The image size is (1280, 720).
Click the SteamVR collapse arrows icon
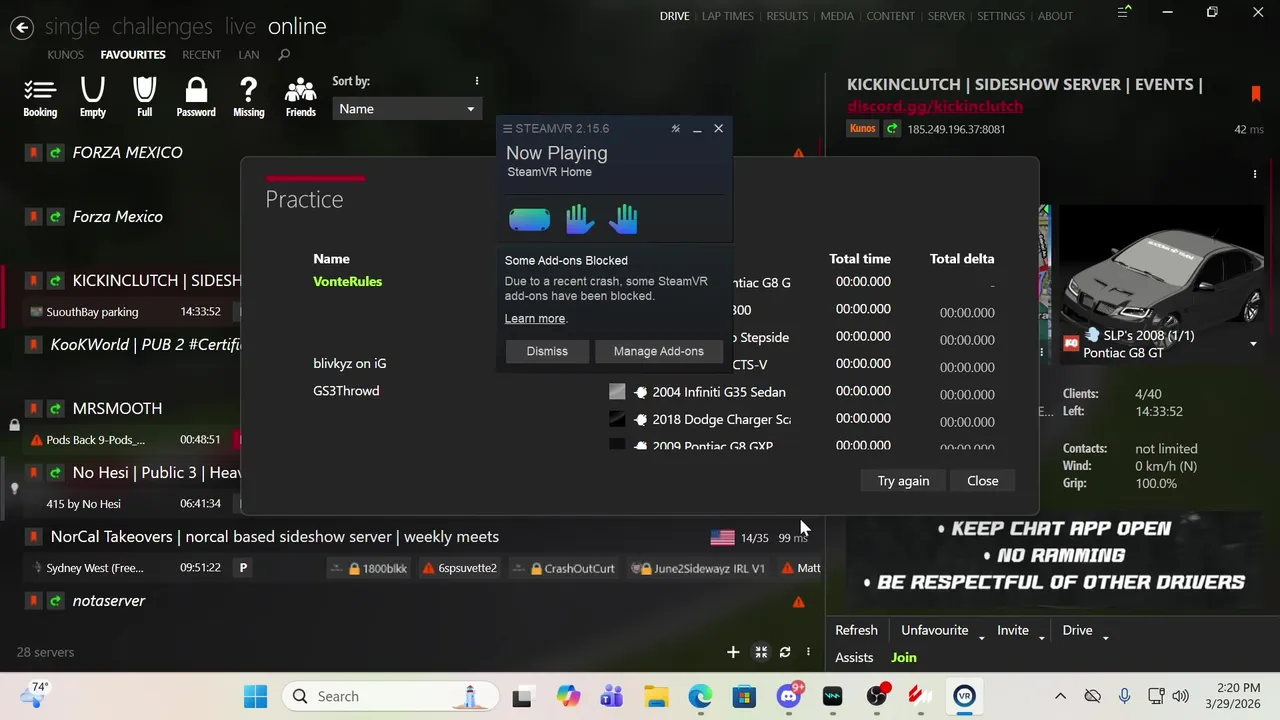click(x=676, y=129)
